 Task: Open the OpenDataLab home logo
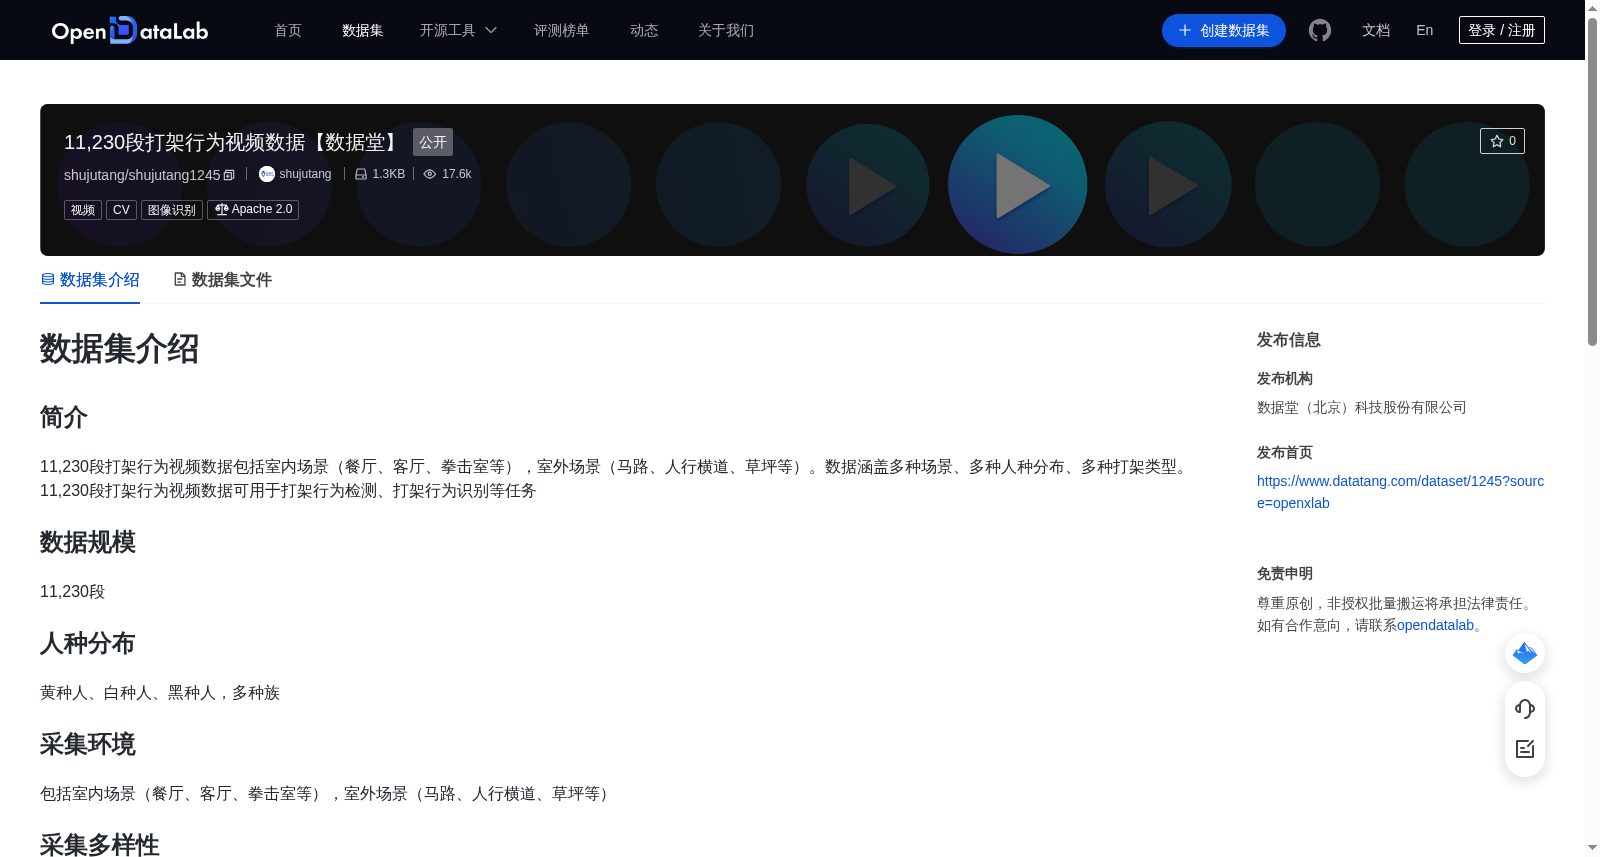(x=130, y=30)
